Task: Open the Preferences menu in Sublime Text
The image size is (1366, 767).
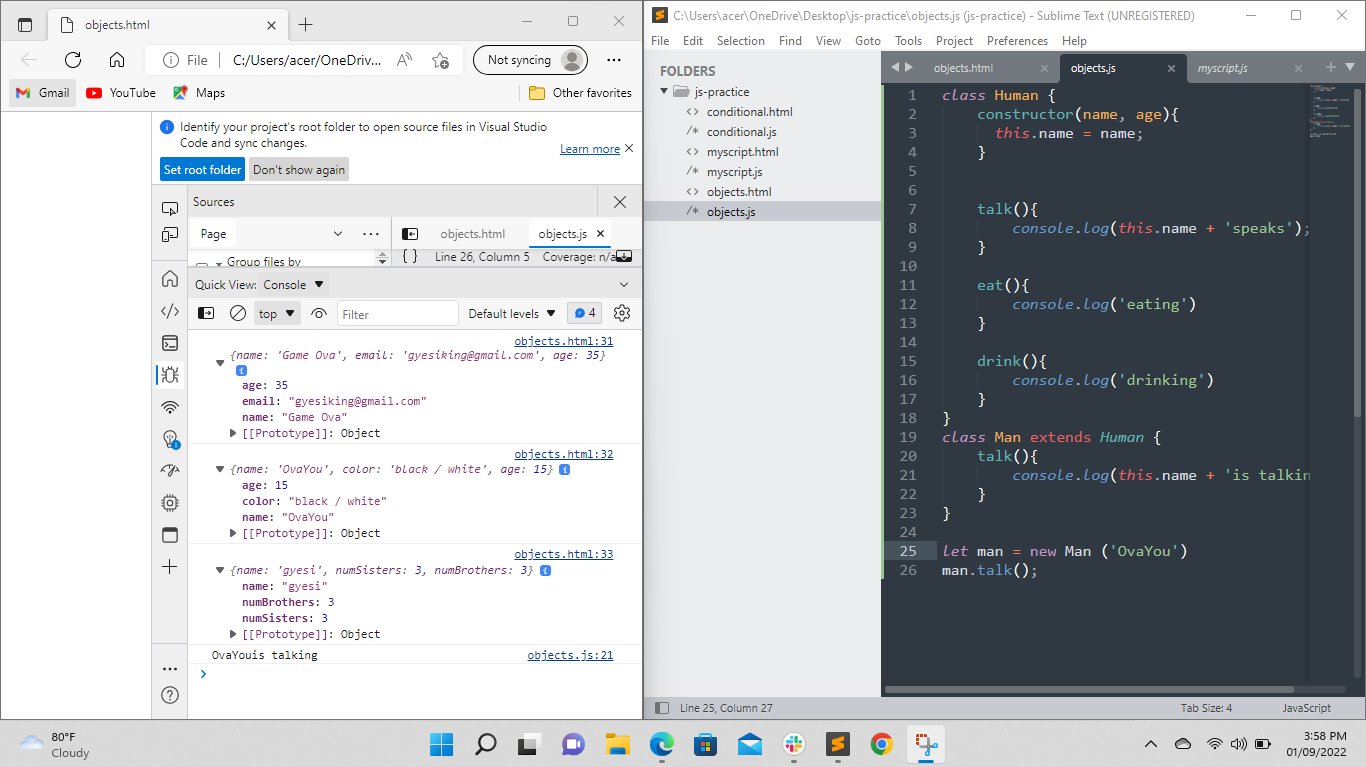Action: point(1017,41)
